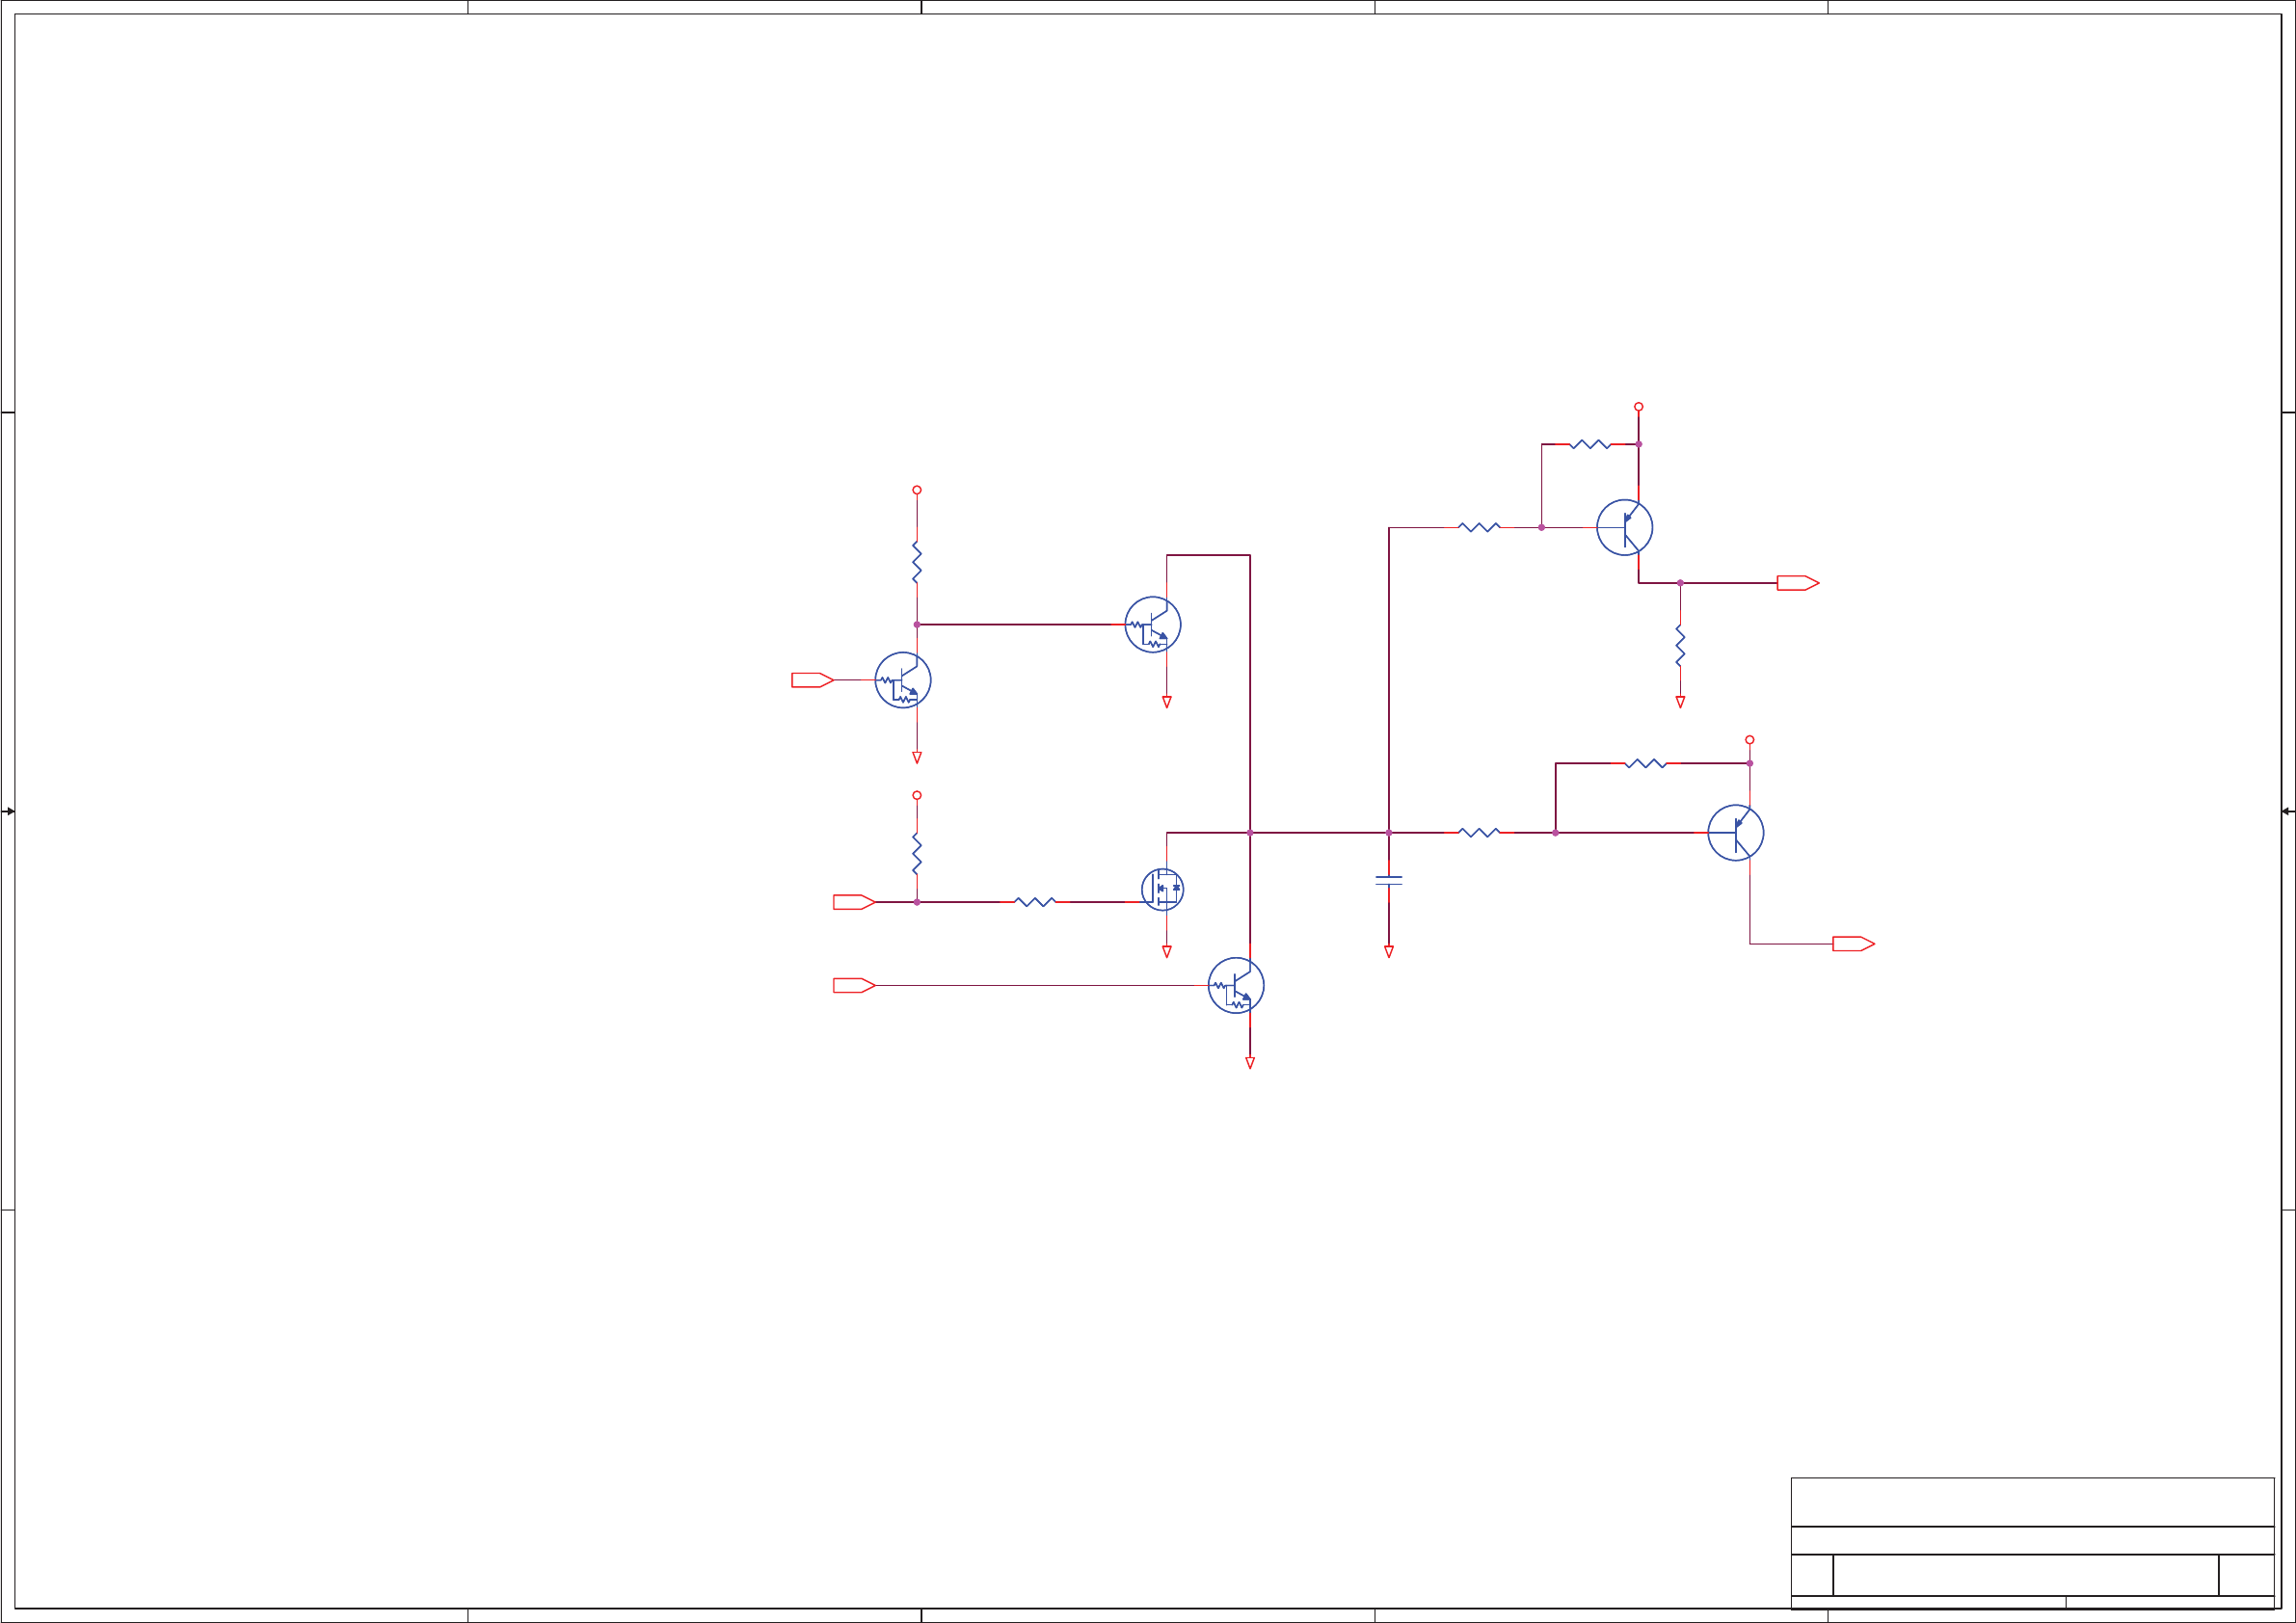2296x1623 pixels.
Task: Select the lowest right-side output port
Action: pyautogui.click(x=1852, y=944)
